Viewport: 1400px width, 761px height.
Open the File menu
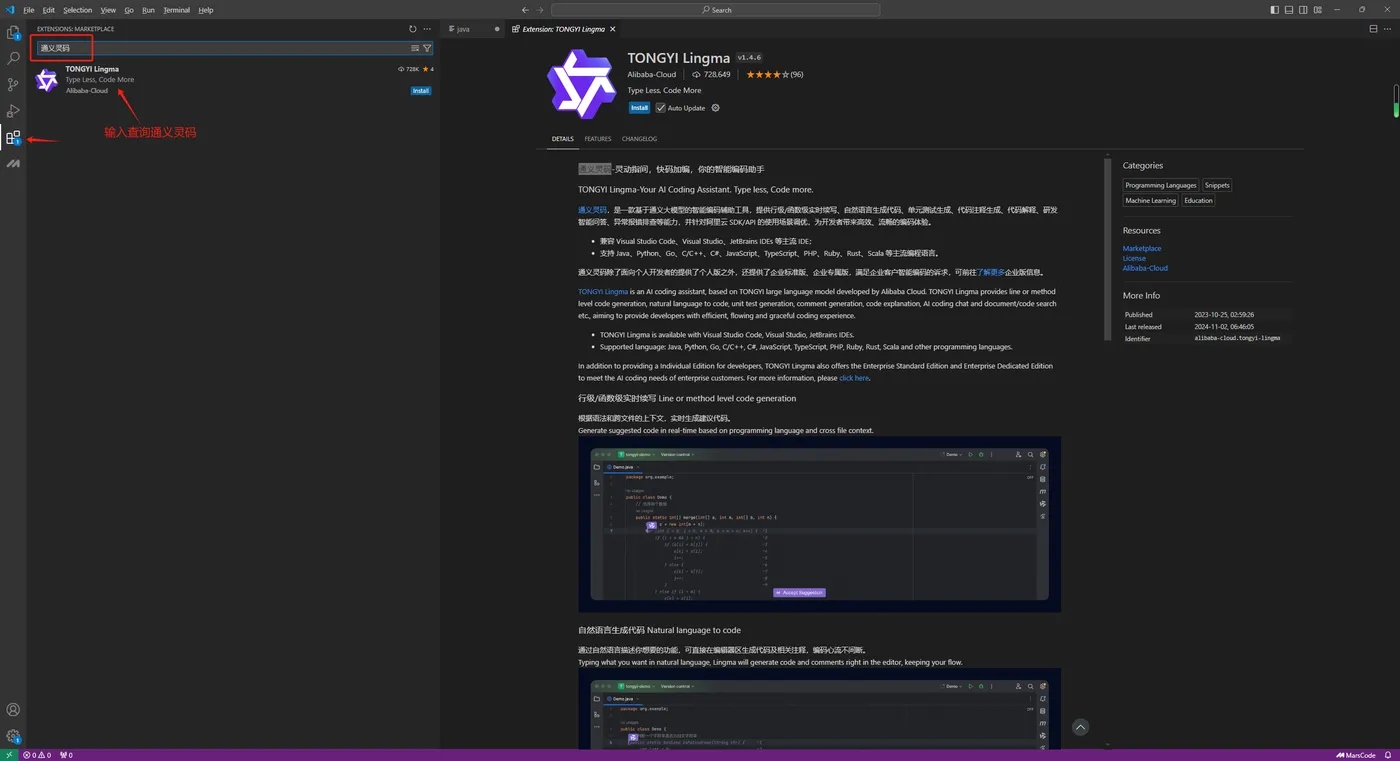click(28, 10)
